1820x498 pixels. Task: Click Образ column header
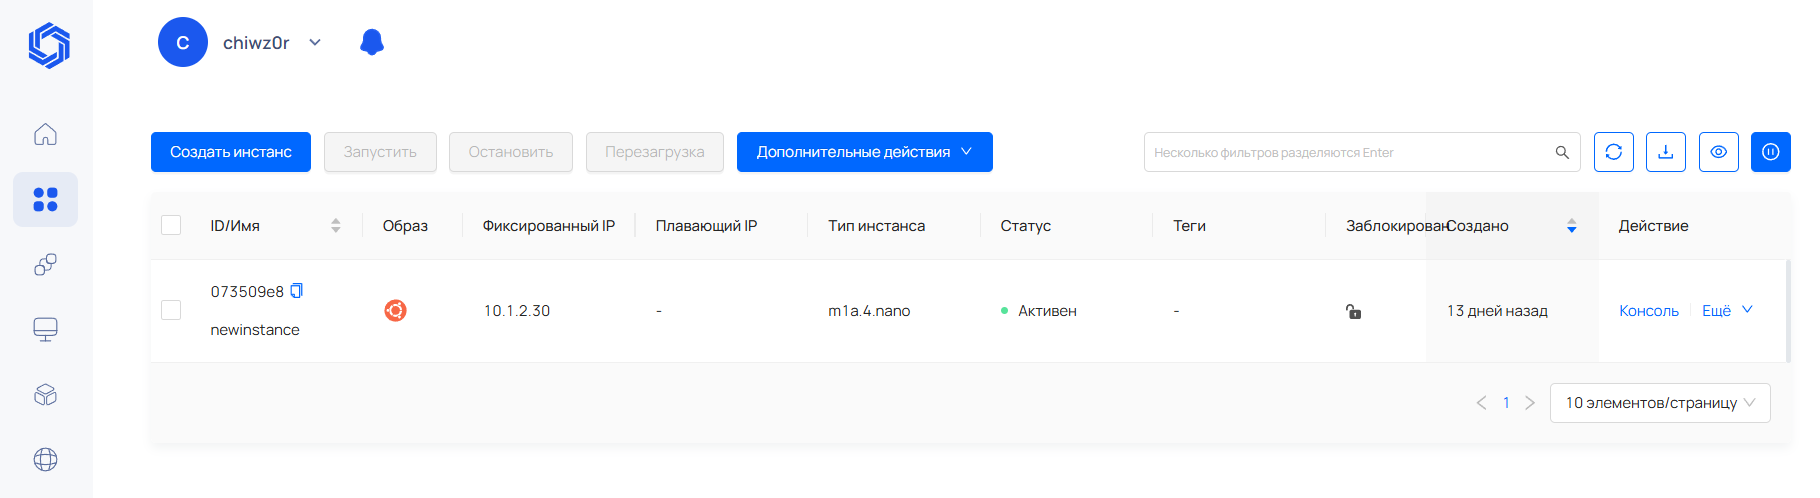pos(405,226)
